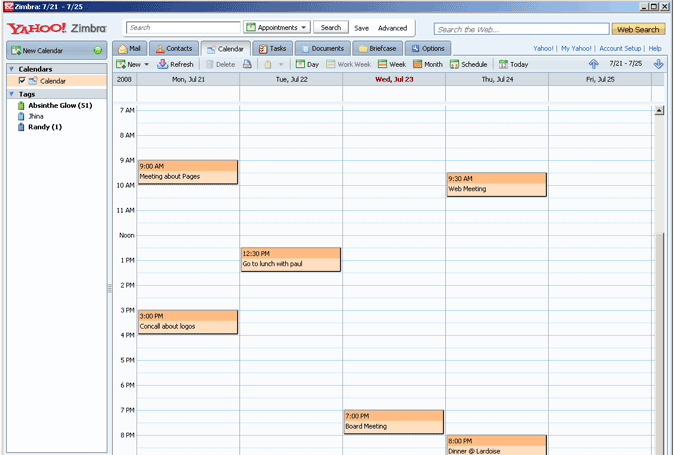The width and height of the screenshot is (674, 455).
Task: Open the New button dropdown arrow
Action: pos(147,64)
